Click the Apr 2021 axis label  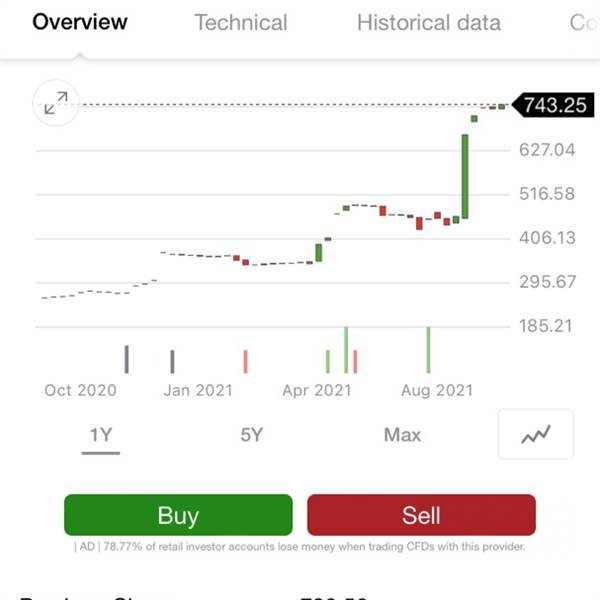click(x=317, y=390)
